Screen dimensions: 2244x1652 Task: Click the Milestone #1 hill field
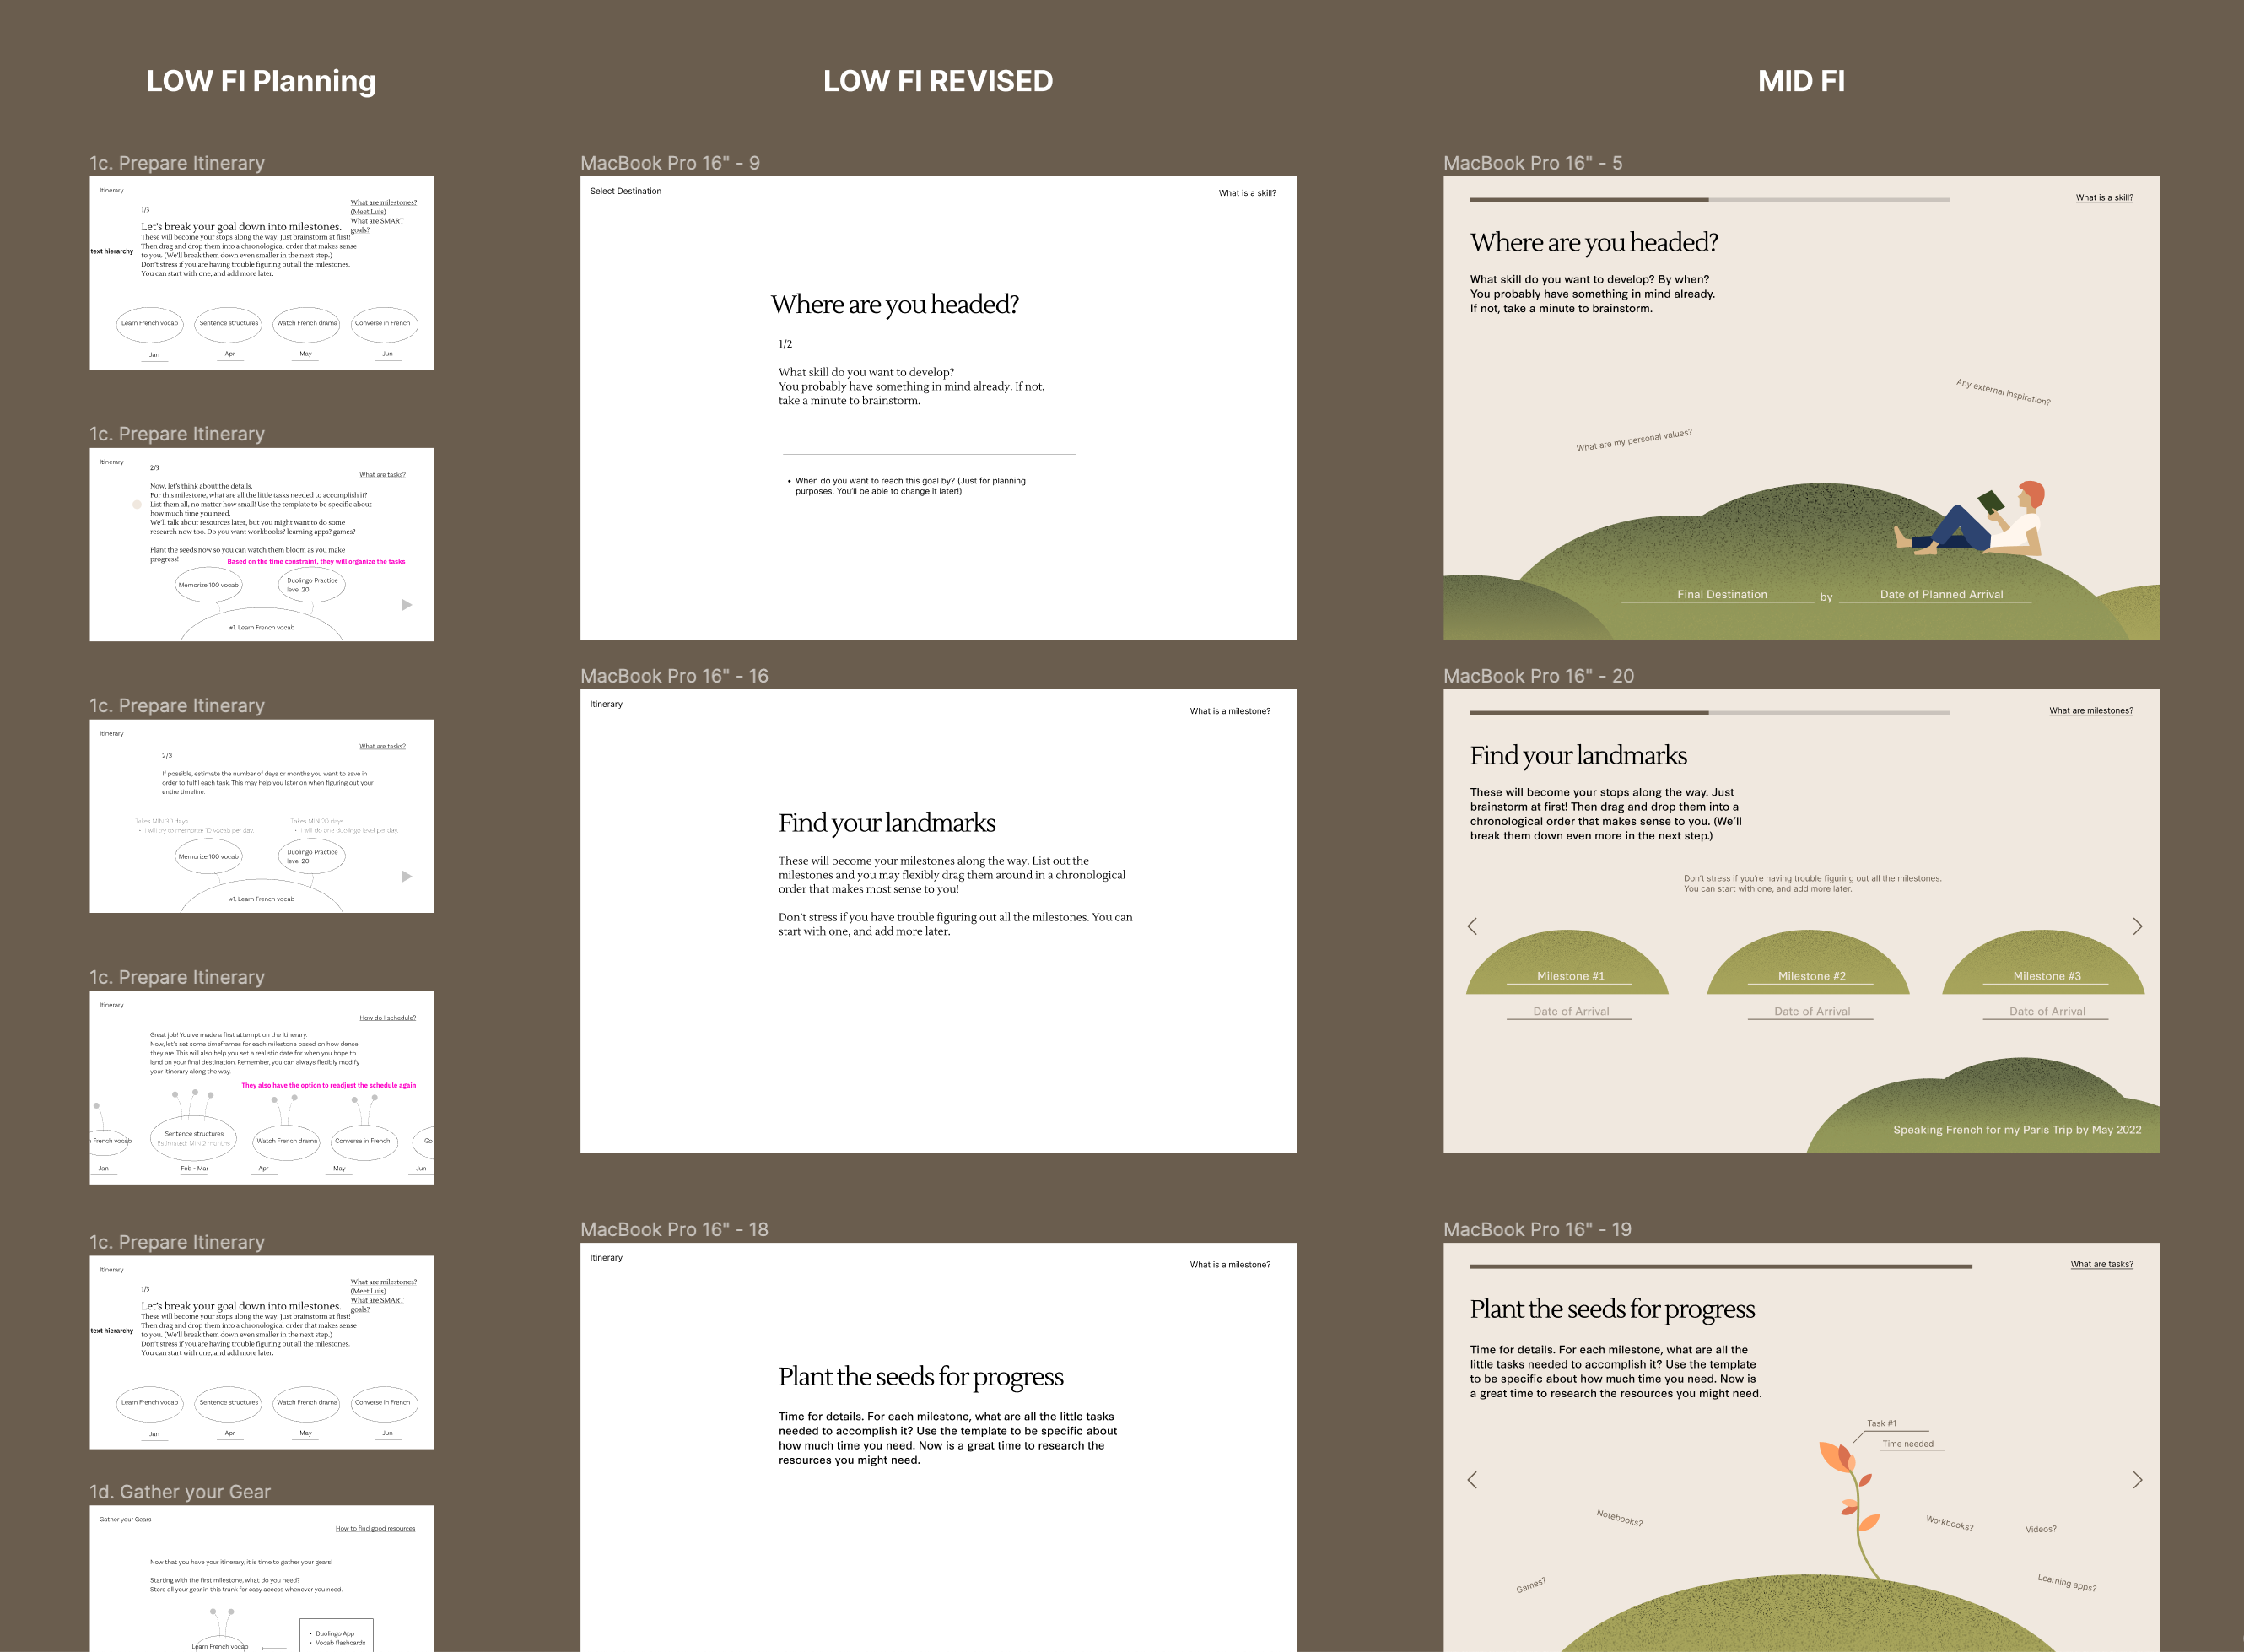pos(1570,976)
